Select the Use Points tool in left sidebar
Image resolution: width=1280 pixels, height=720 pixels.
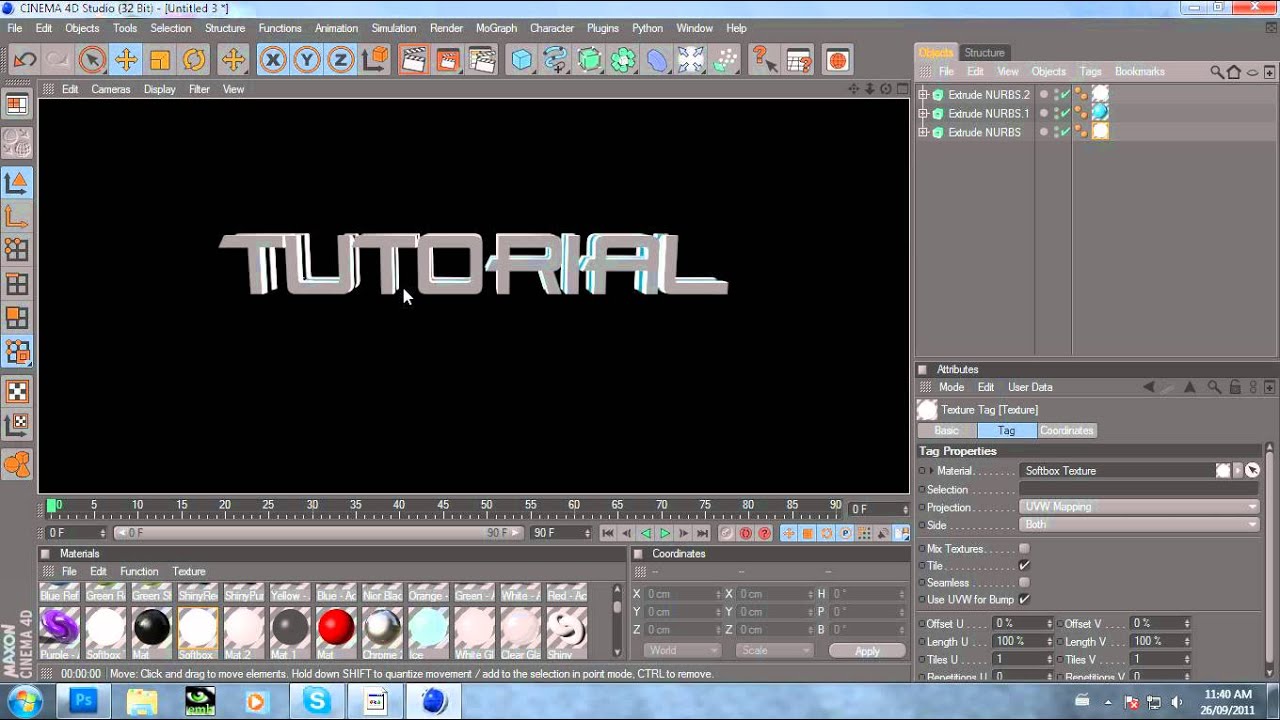[17, 249]
